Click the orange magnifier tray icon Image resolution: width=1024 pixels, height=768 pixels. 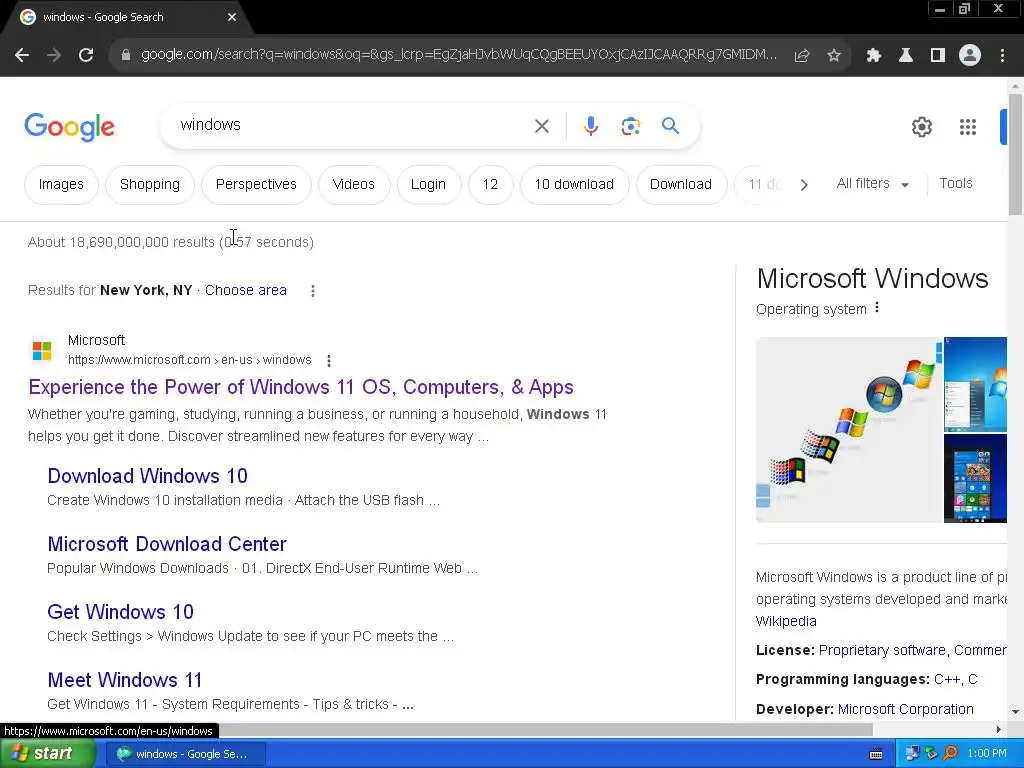[x=950, y=754]
